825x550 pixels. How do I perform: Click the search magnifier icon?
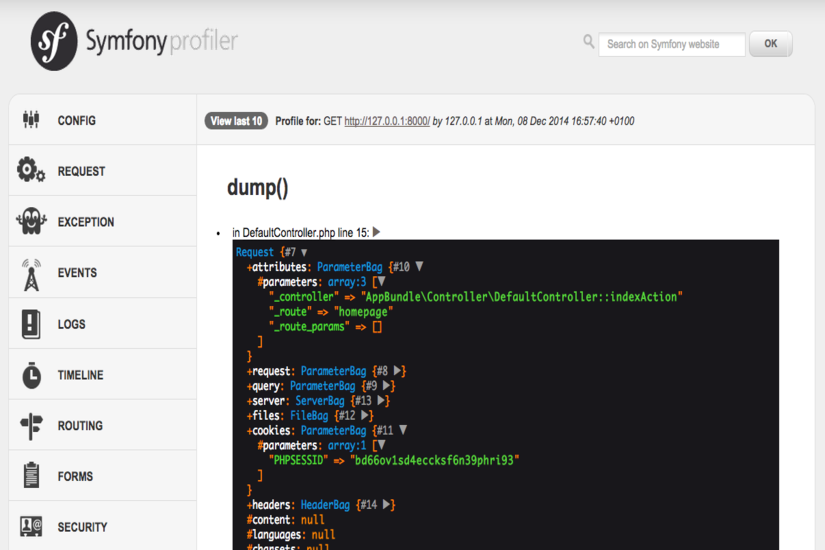click(588, 42)
